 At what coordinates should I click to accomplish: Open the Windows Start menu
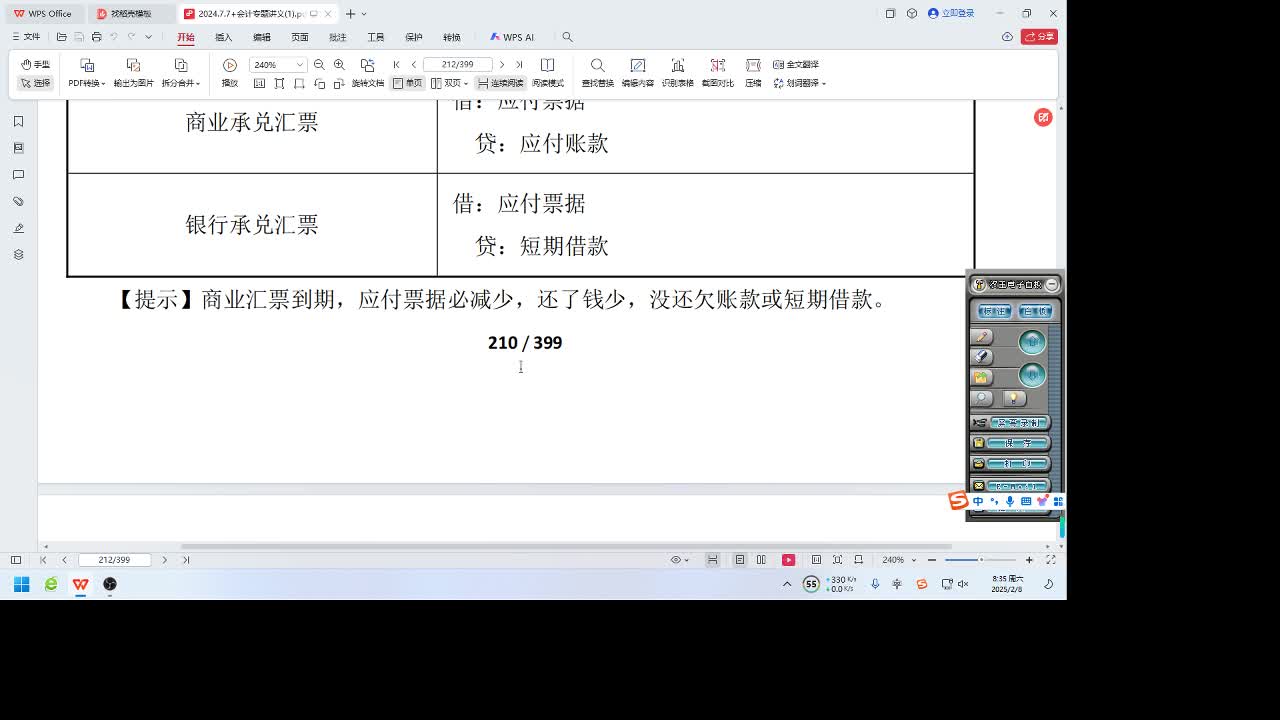pos(21,584)
